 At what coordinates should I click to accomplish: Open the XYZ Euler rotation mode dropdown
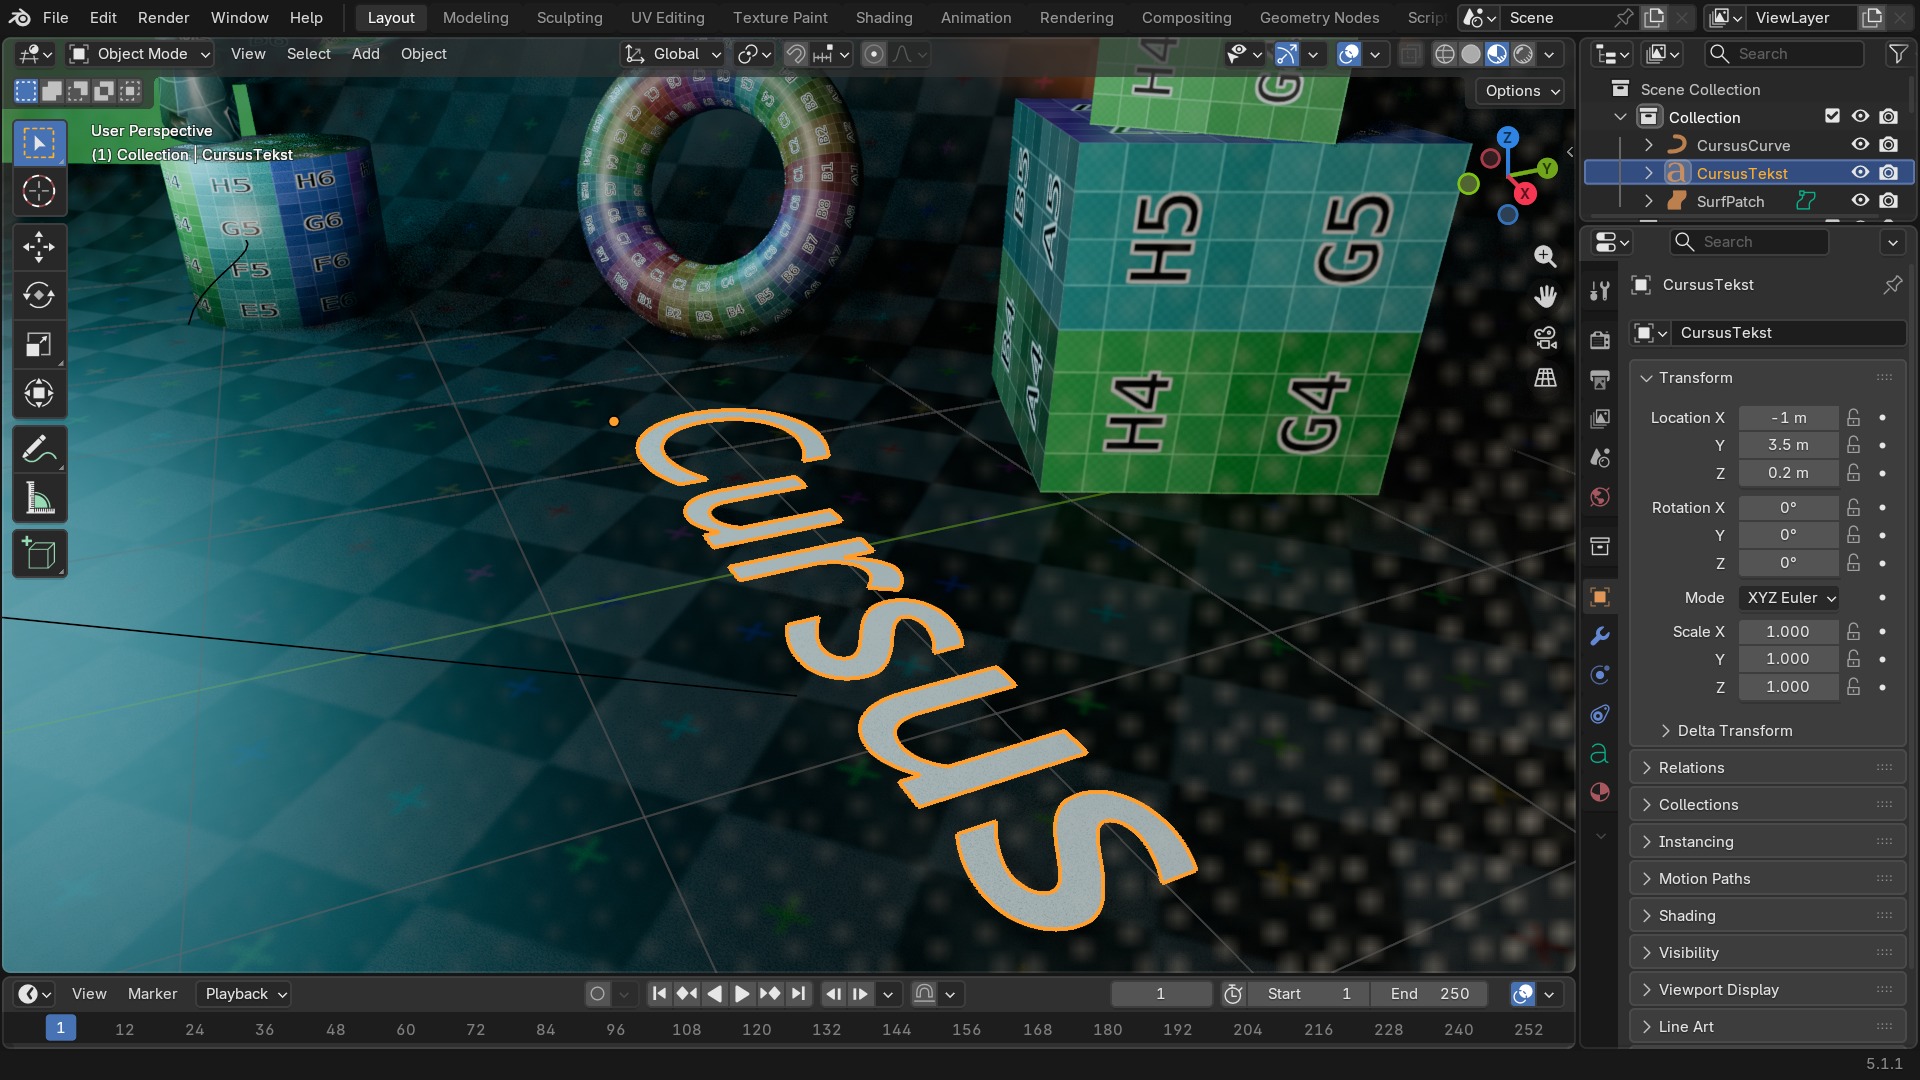click(1790, 598)
